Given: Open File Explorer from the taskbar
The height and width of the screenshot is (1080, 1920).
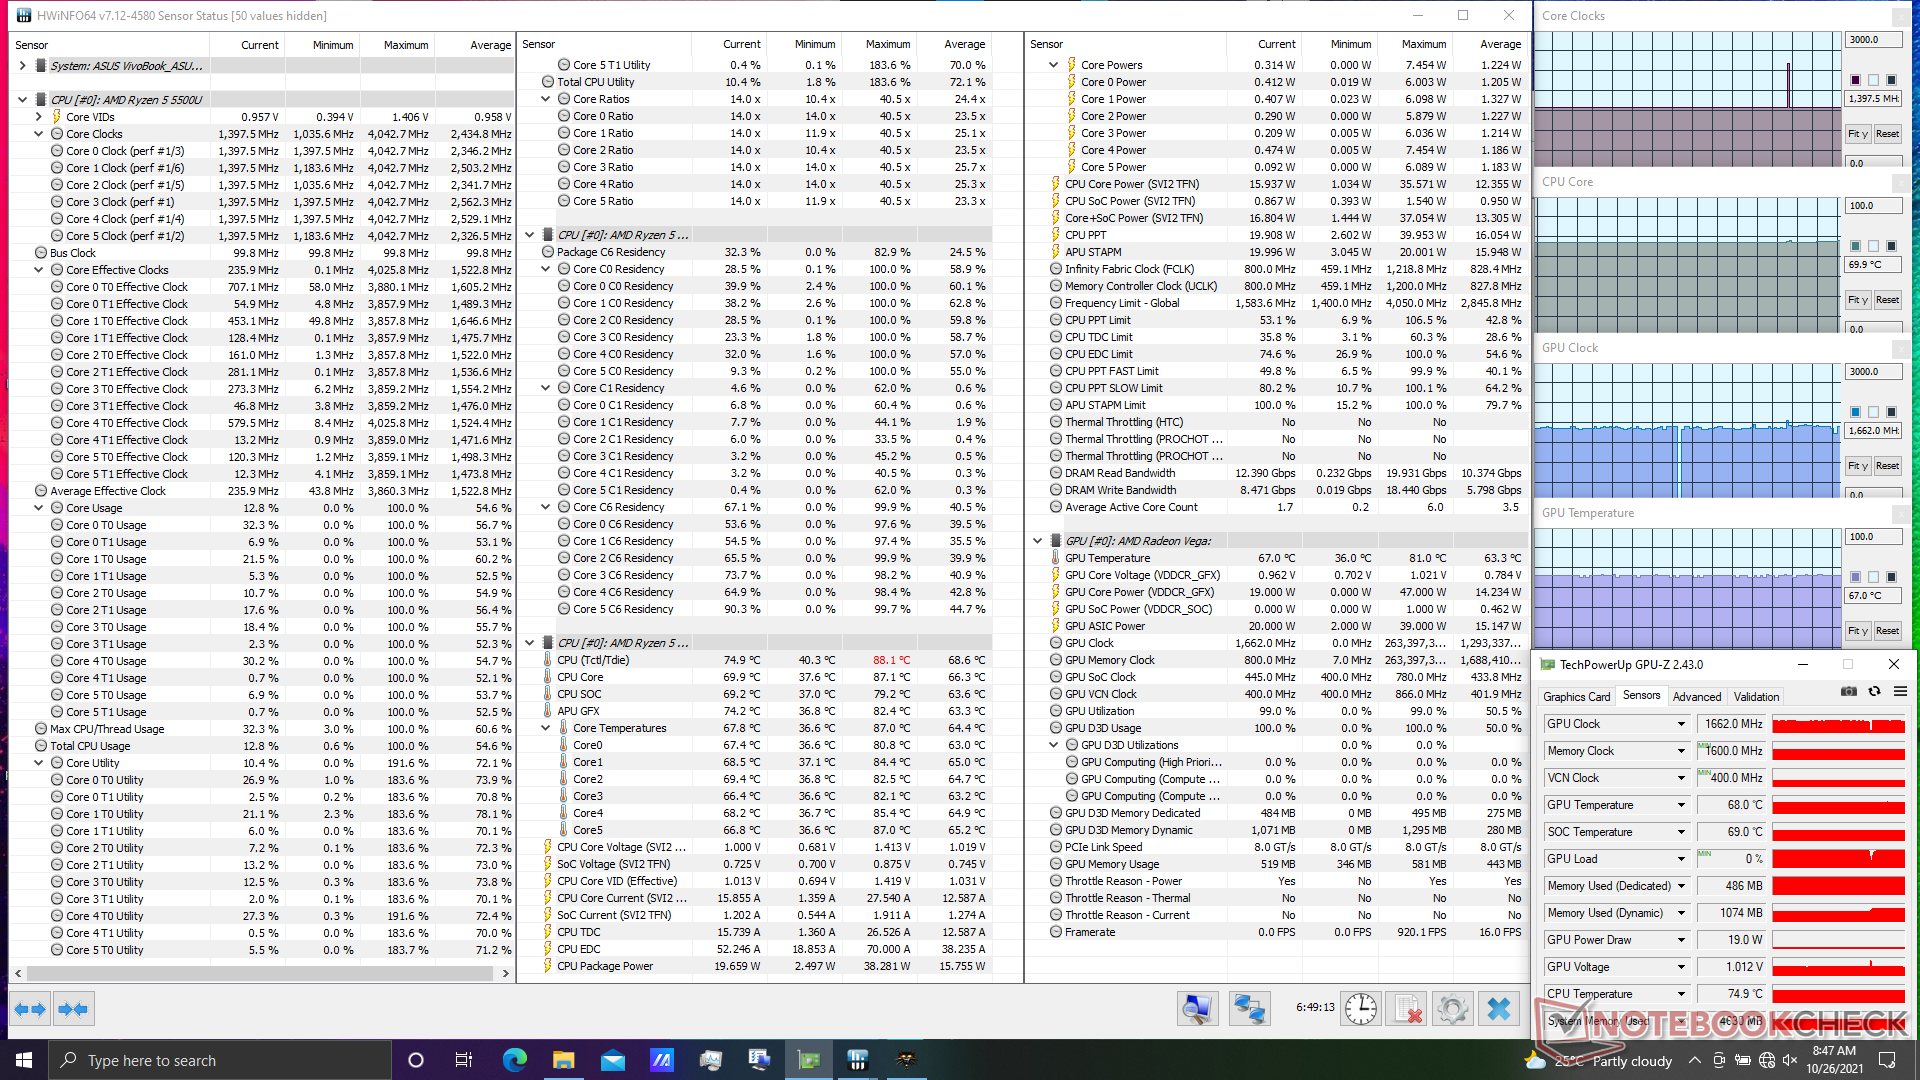Looking at the screenshot, I should click(x=563, y=1060).
